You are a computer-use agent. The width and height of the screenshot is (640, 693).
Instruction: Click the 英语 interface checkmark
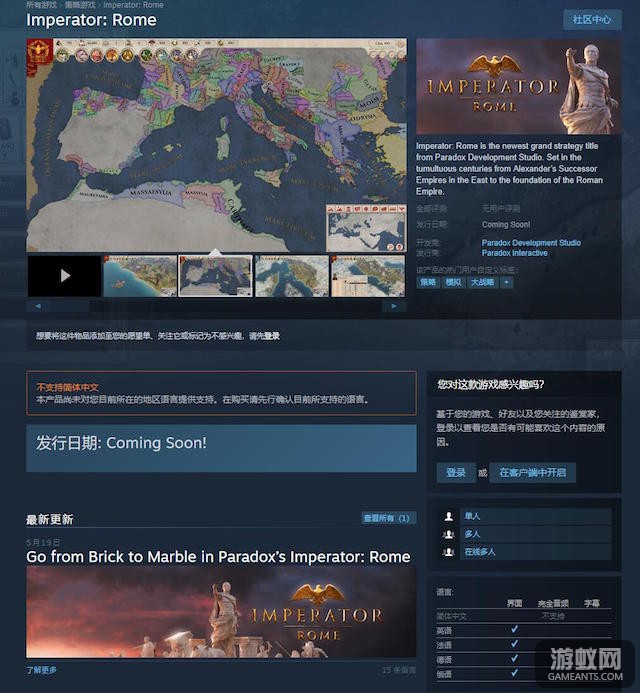(x=514, y=629)
